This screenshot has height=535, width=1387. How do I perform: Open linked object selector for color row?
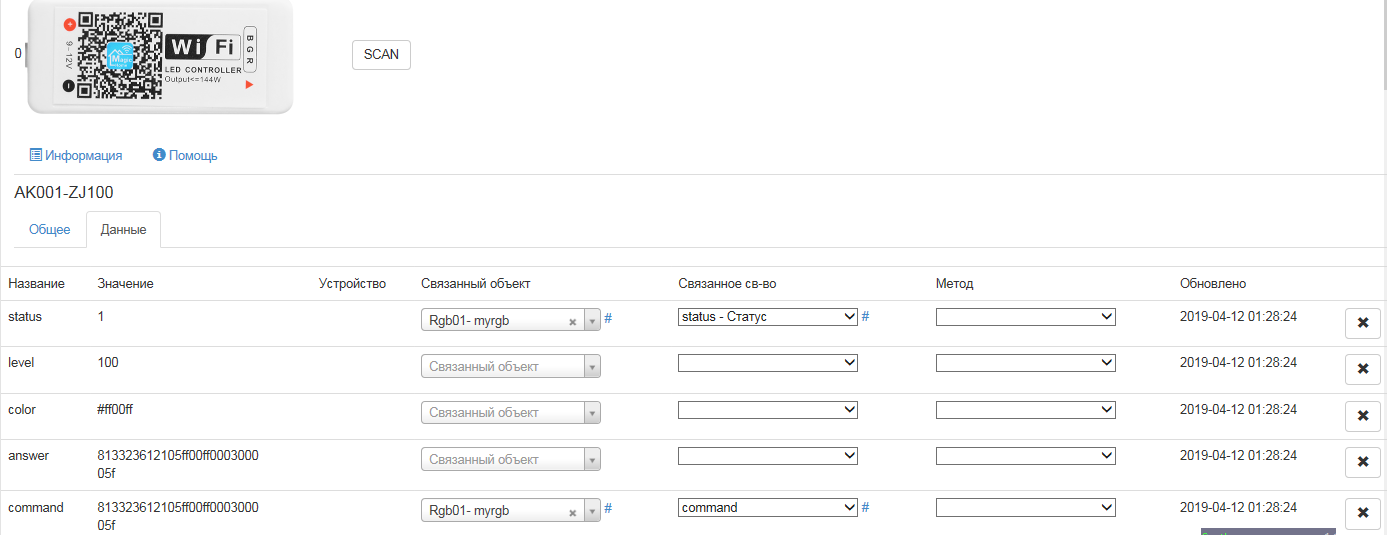pyautogui.click(x=511, y=413)
